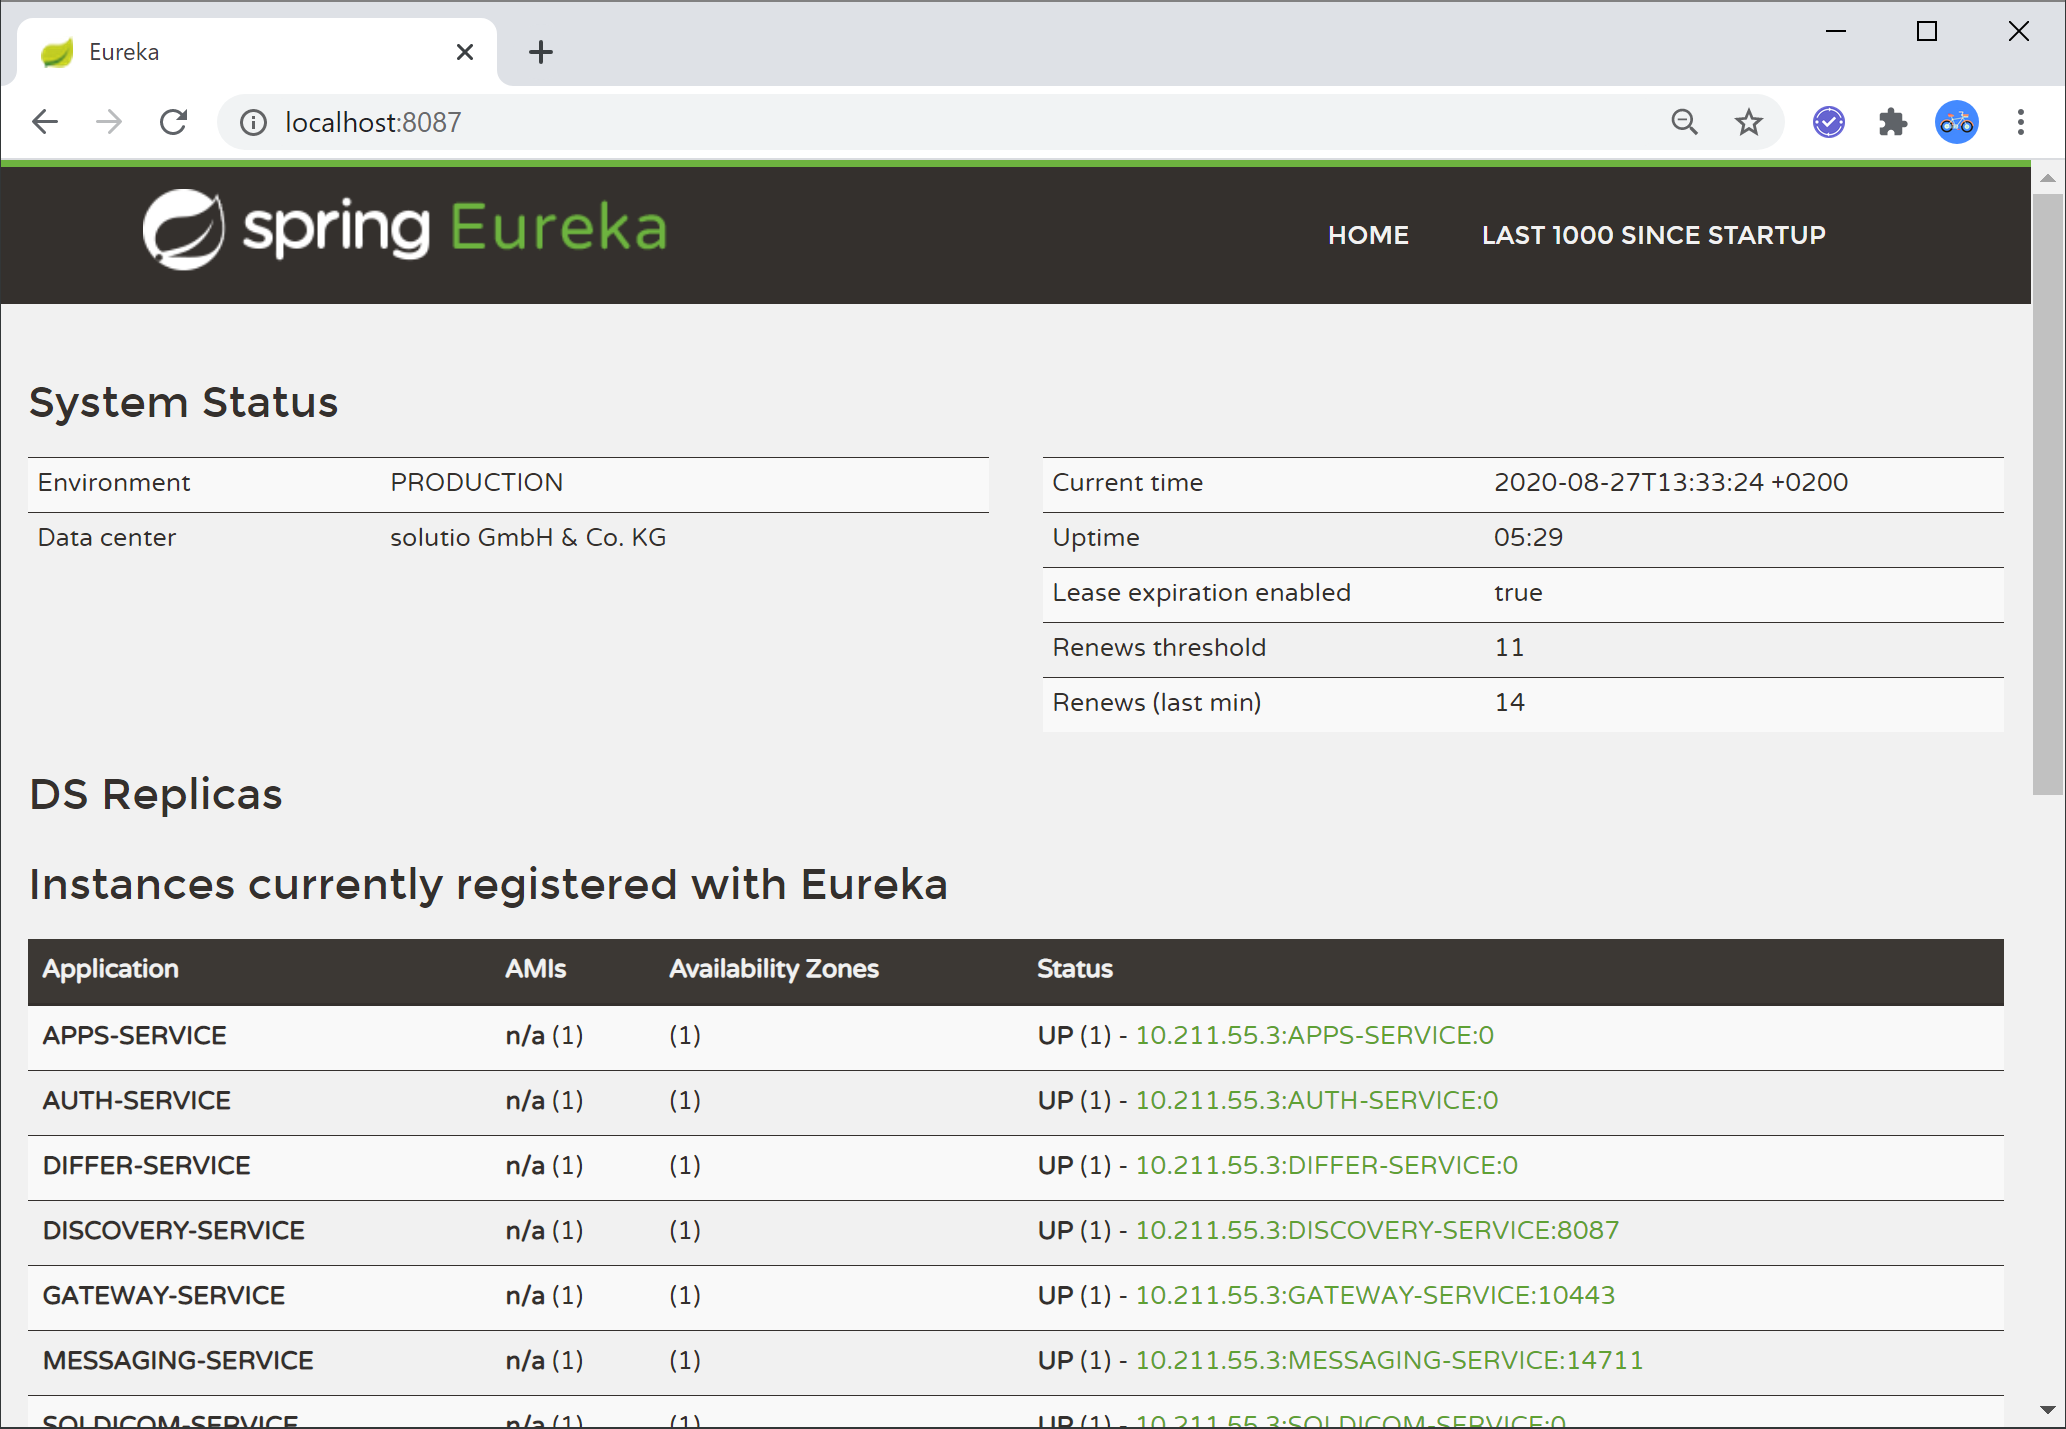Click the Spring Eureka logo
This screenshot has width=2066, height=1429.
(405, 229)
